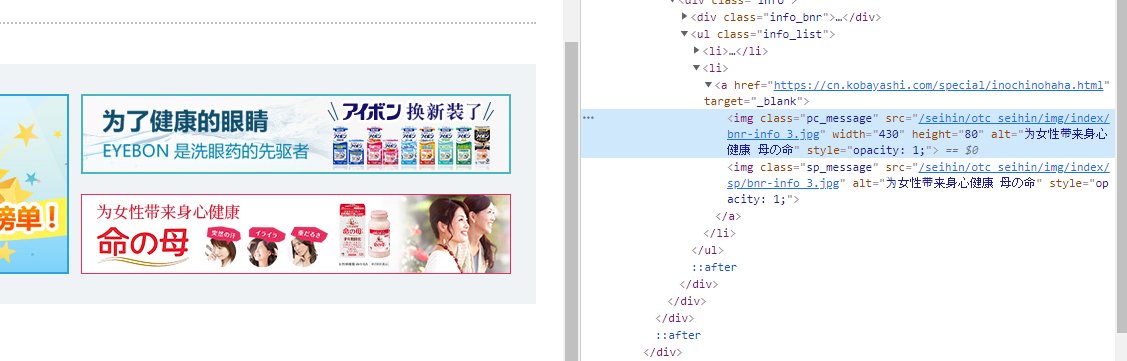Click the 命の母 women's health banner
This screenshot has height=361, width=1127.
pyautogui.click(x=295, y=234)
